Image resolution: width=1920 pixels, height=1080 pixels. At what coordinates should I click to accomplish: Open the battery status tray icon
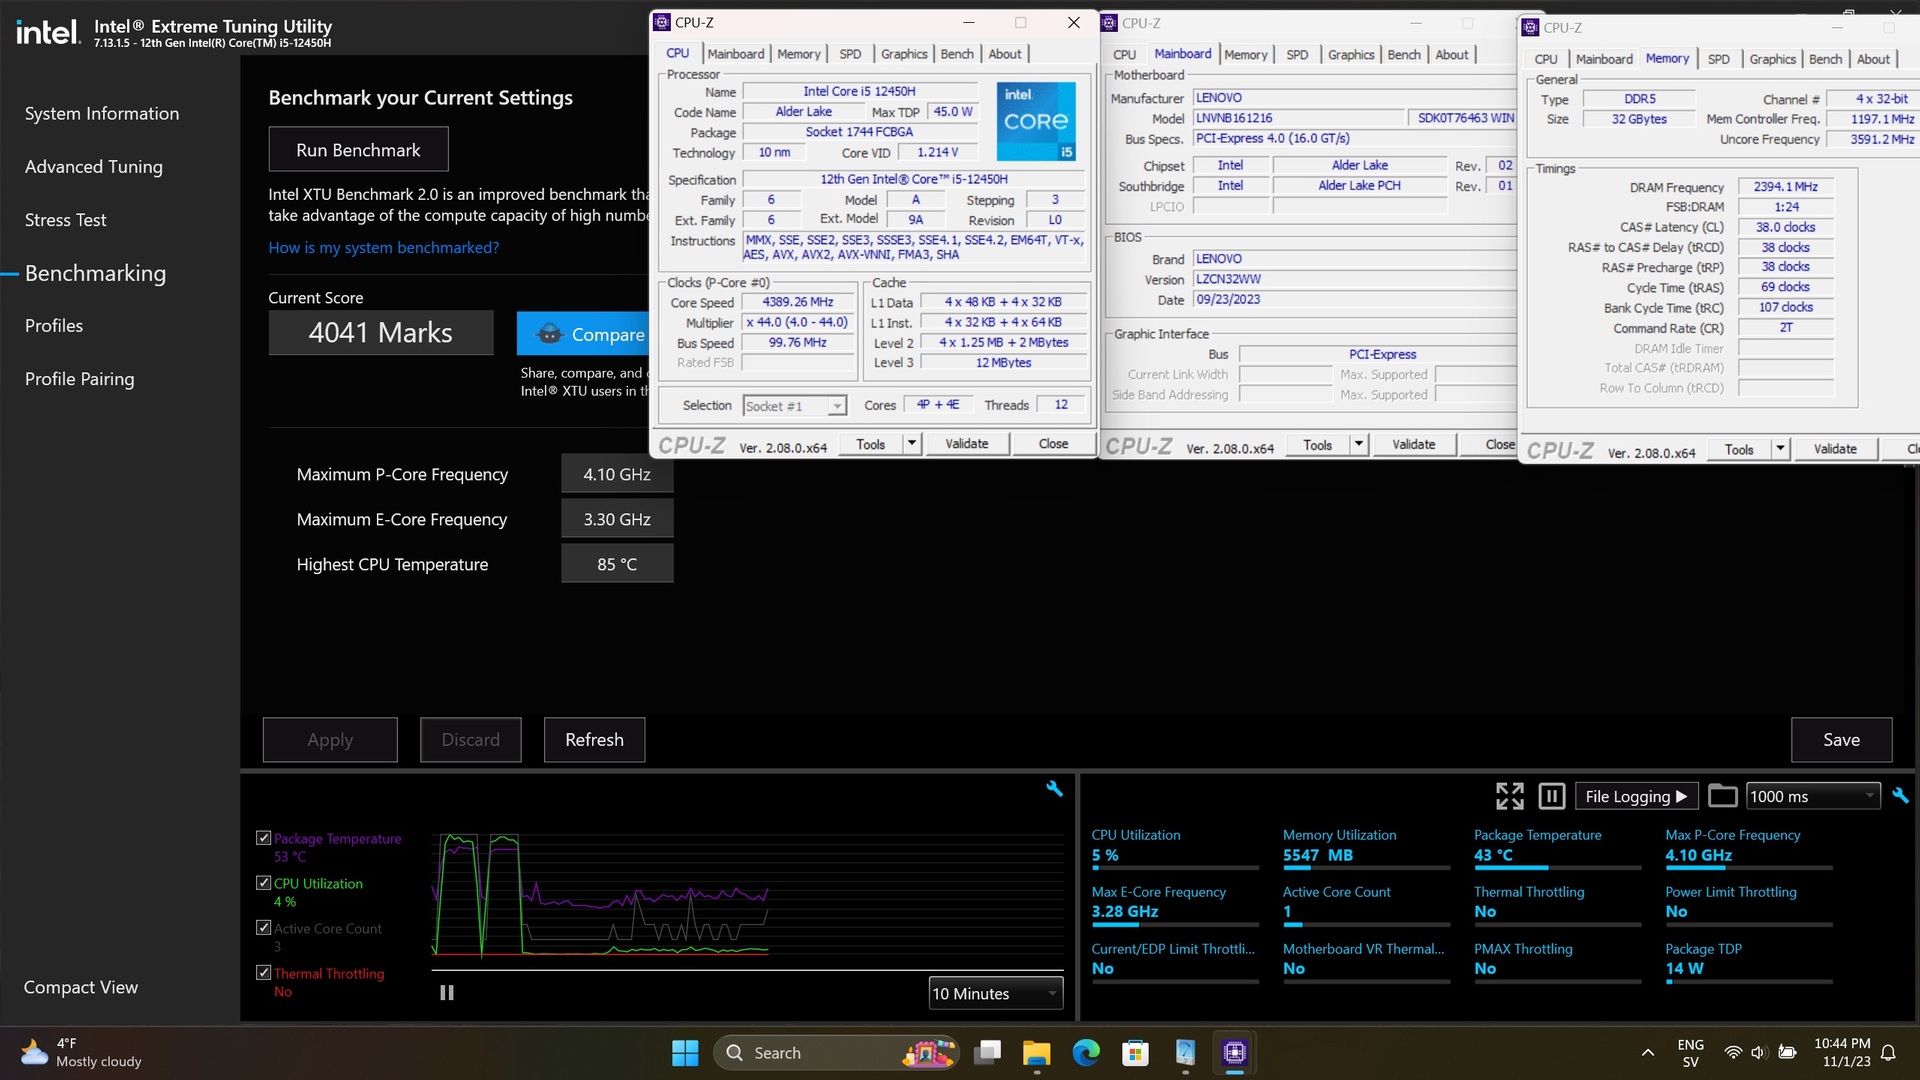[1787, 1053]
